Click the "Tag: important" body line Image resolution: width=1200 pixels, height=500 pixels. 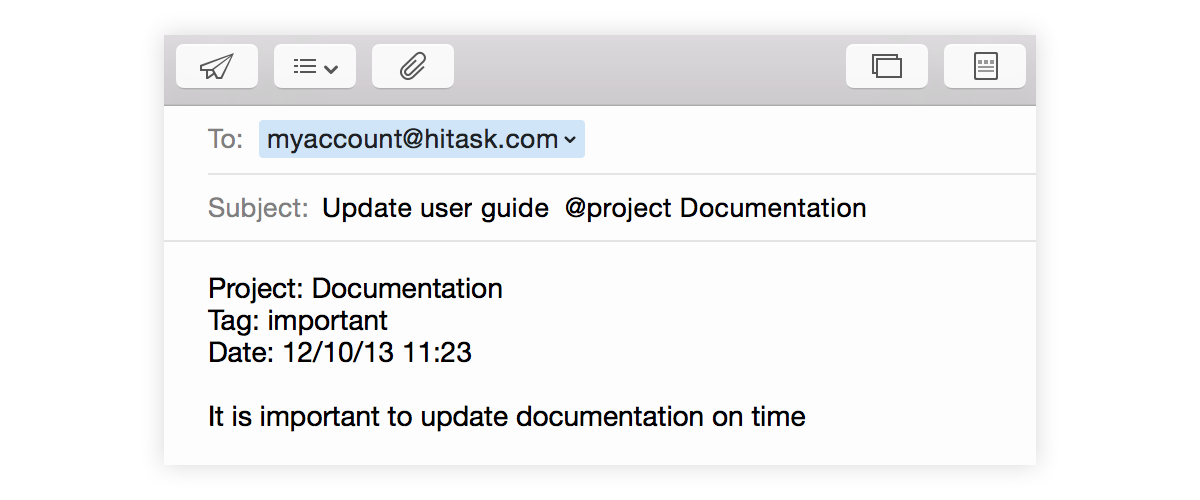pyautogui.click(x=297, y=321)
